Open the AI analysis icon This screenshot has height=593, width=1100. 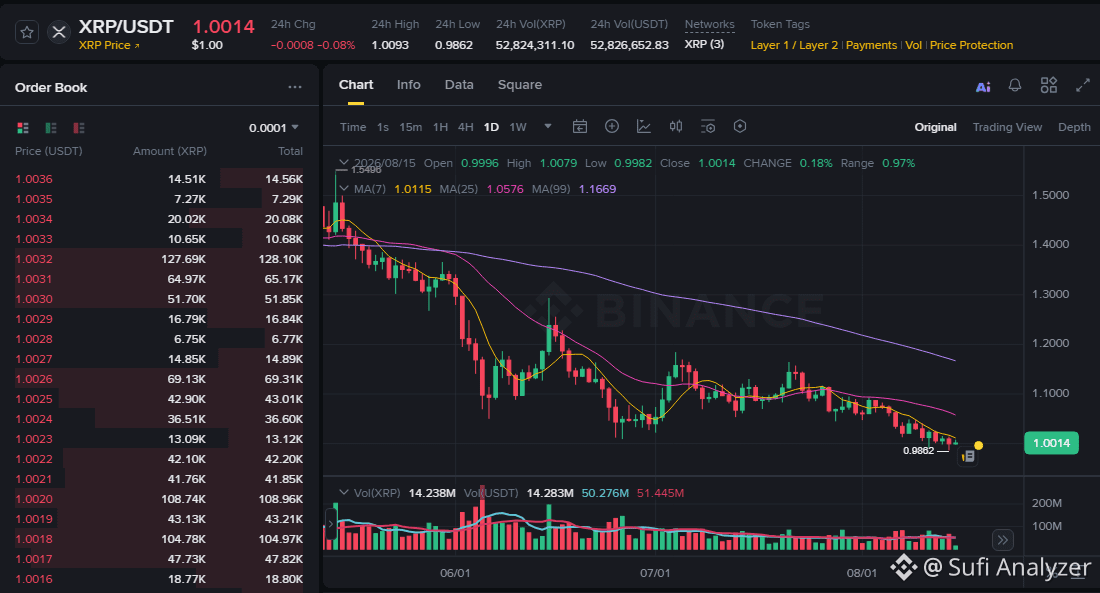(x=984, y=86)
